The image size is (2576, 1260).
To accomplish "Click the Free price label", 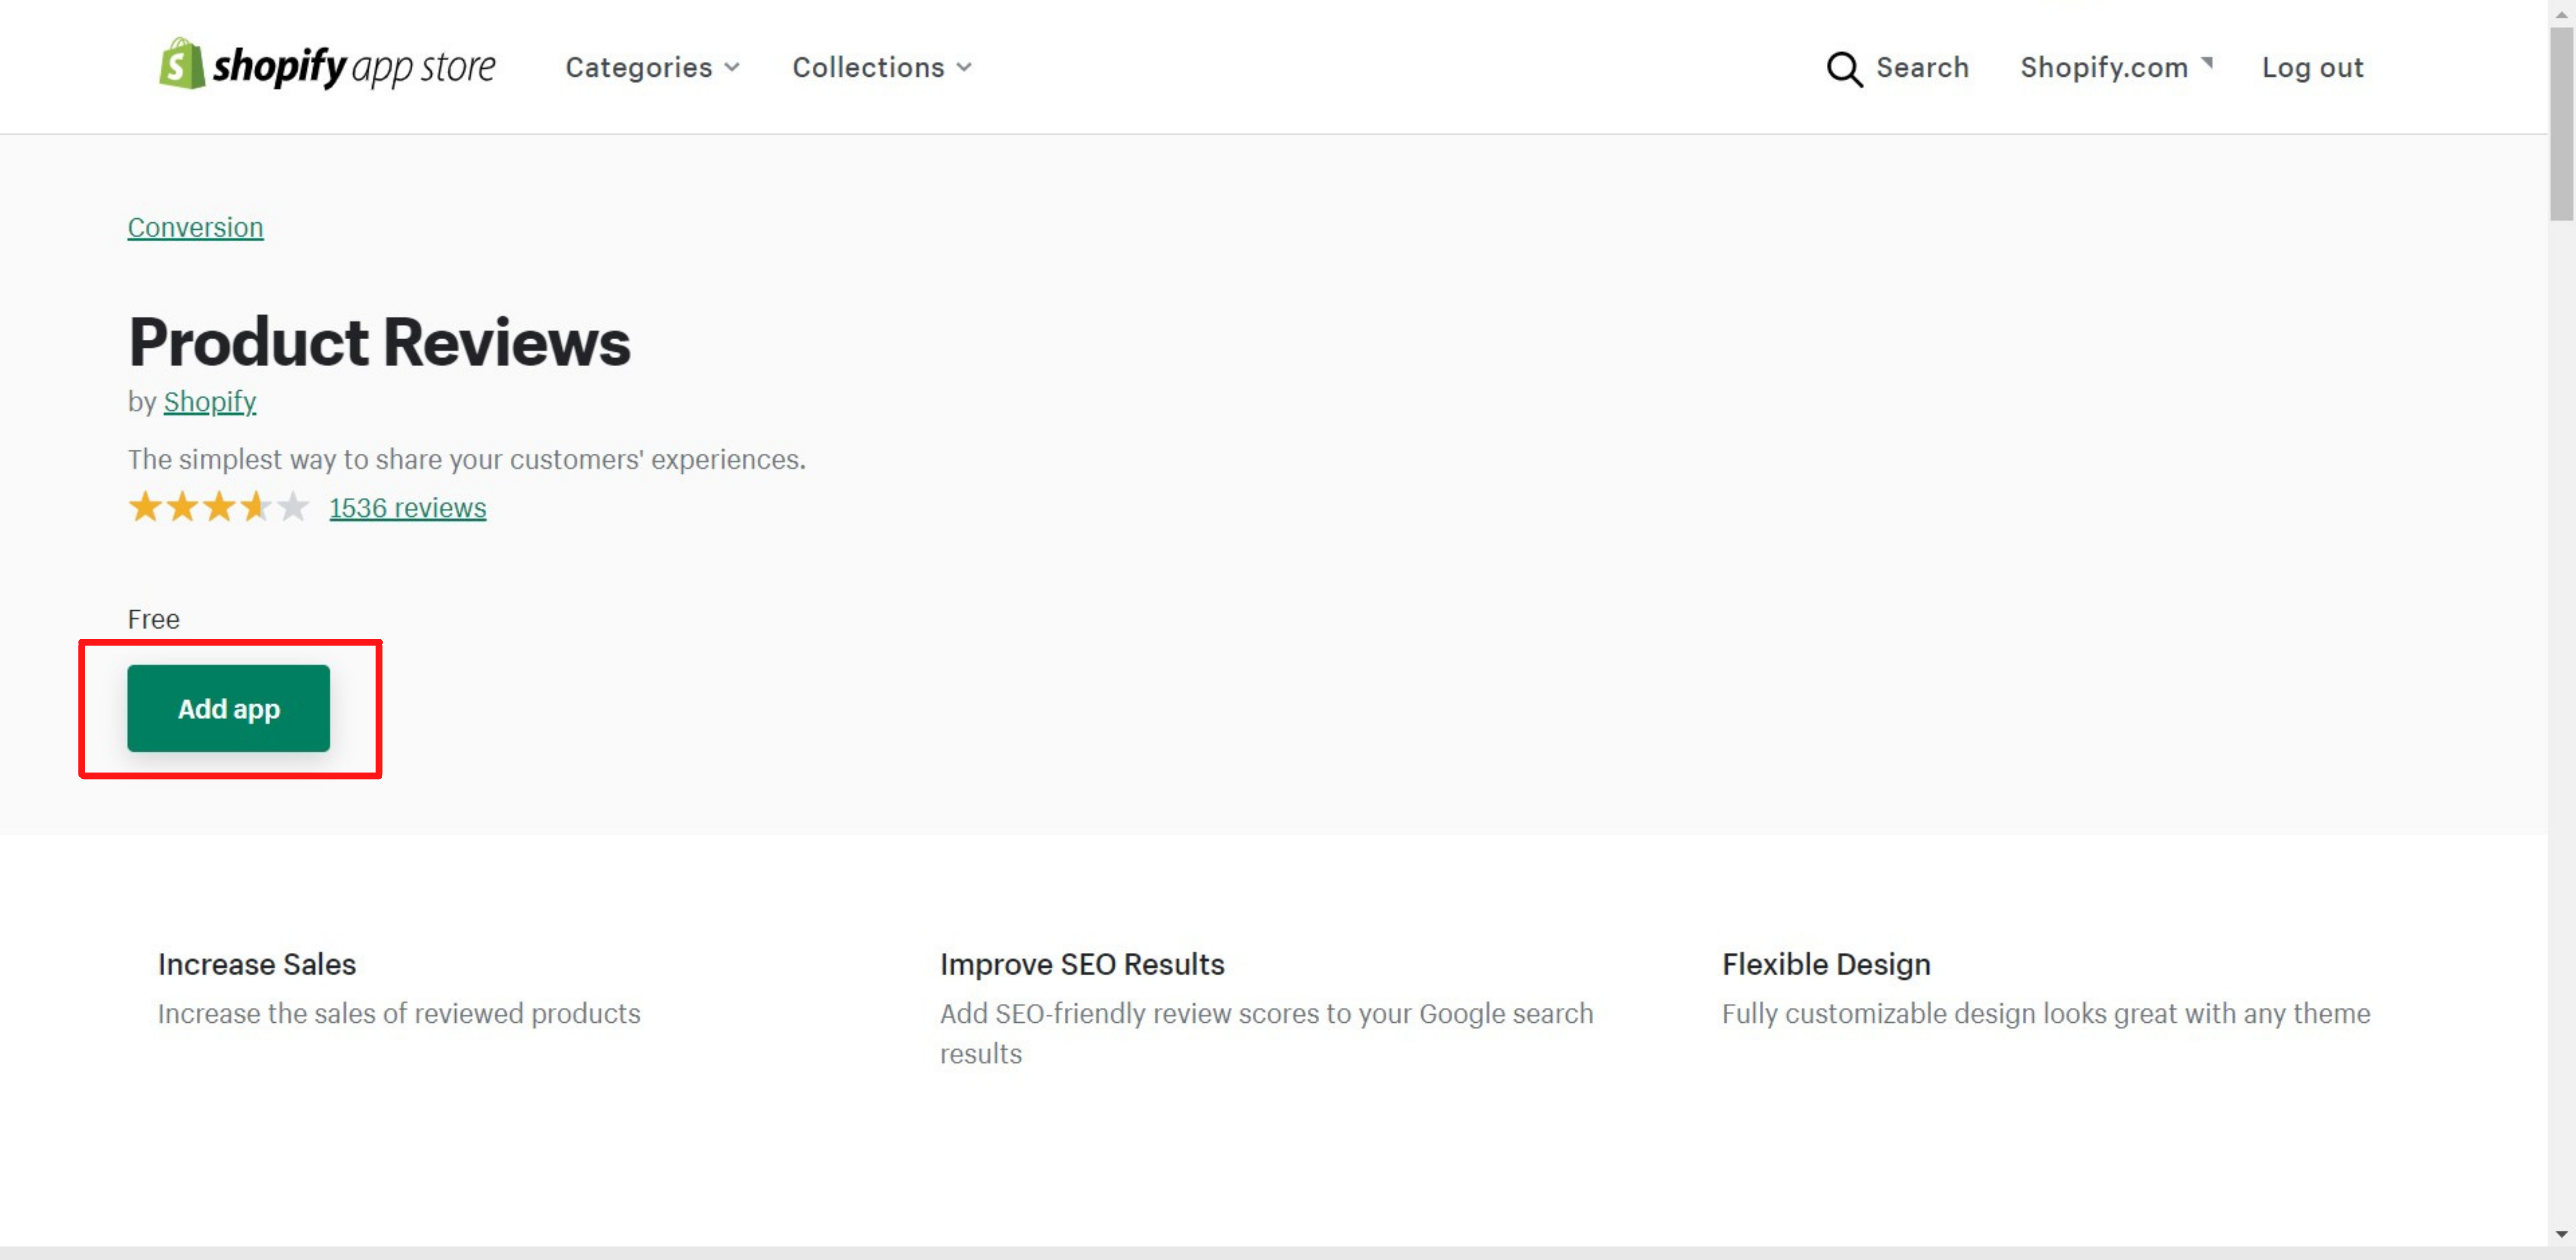I will pyautogui.click(x=153, y=619).
